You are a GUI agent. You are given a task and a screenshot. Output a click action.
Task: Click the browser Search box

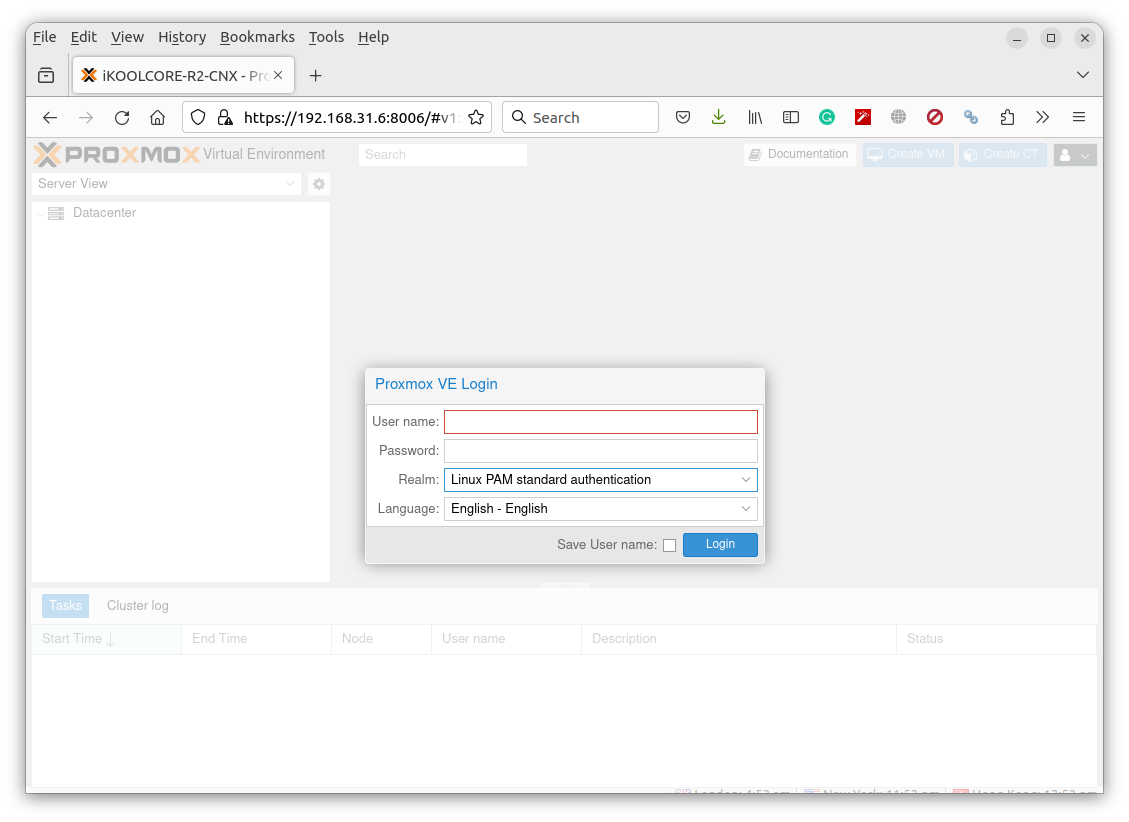(580, 117)
